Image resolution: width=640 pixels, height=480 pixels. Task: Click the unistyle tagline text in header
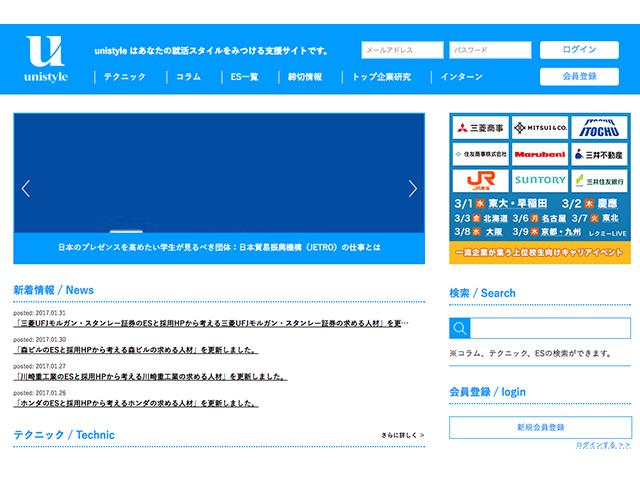(x=211, y=51)
